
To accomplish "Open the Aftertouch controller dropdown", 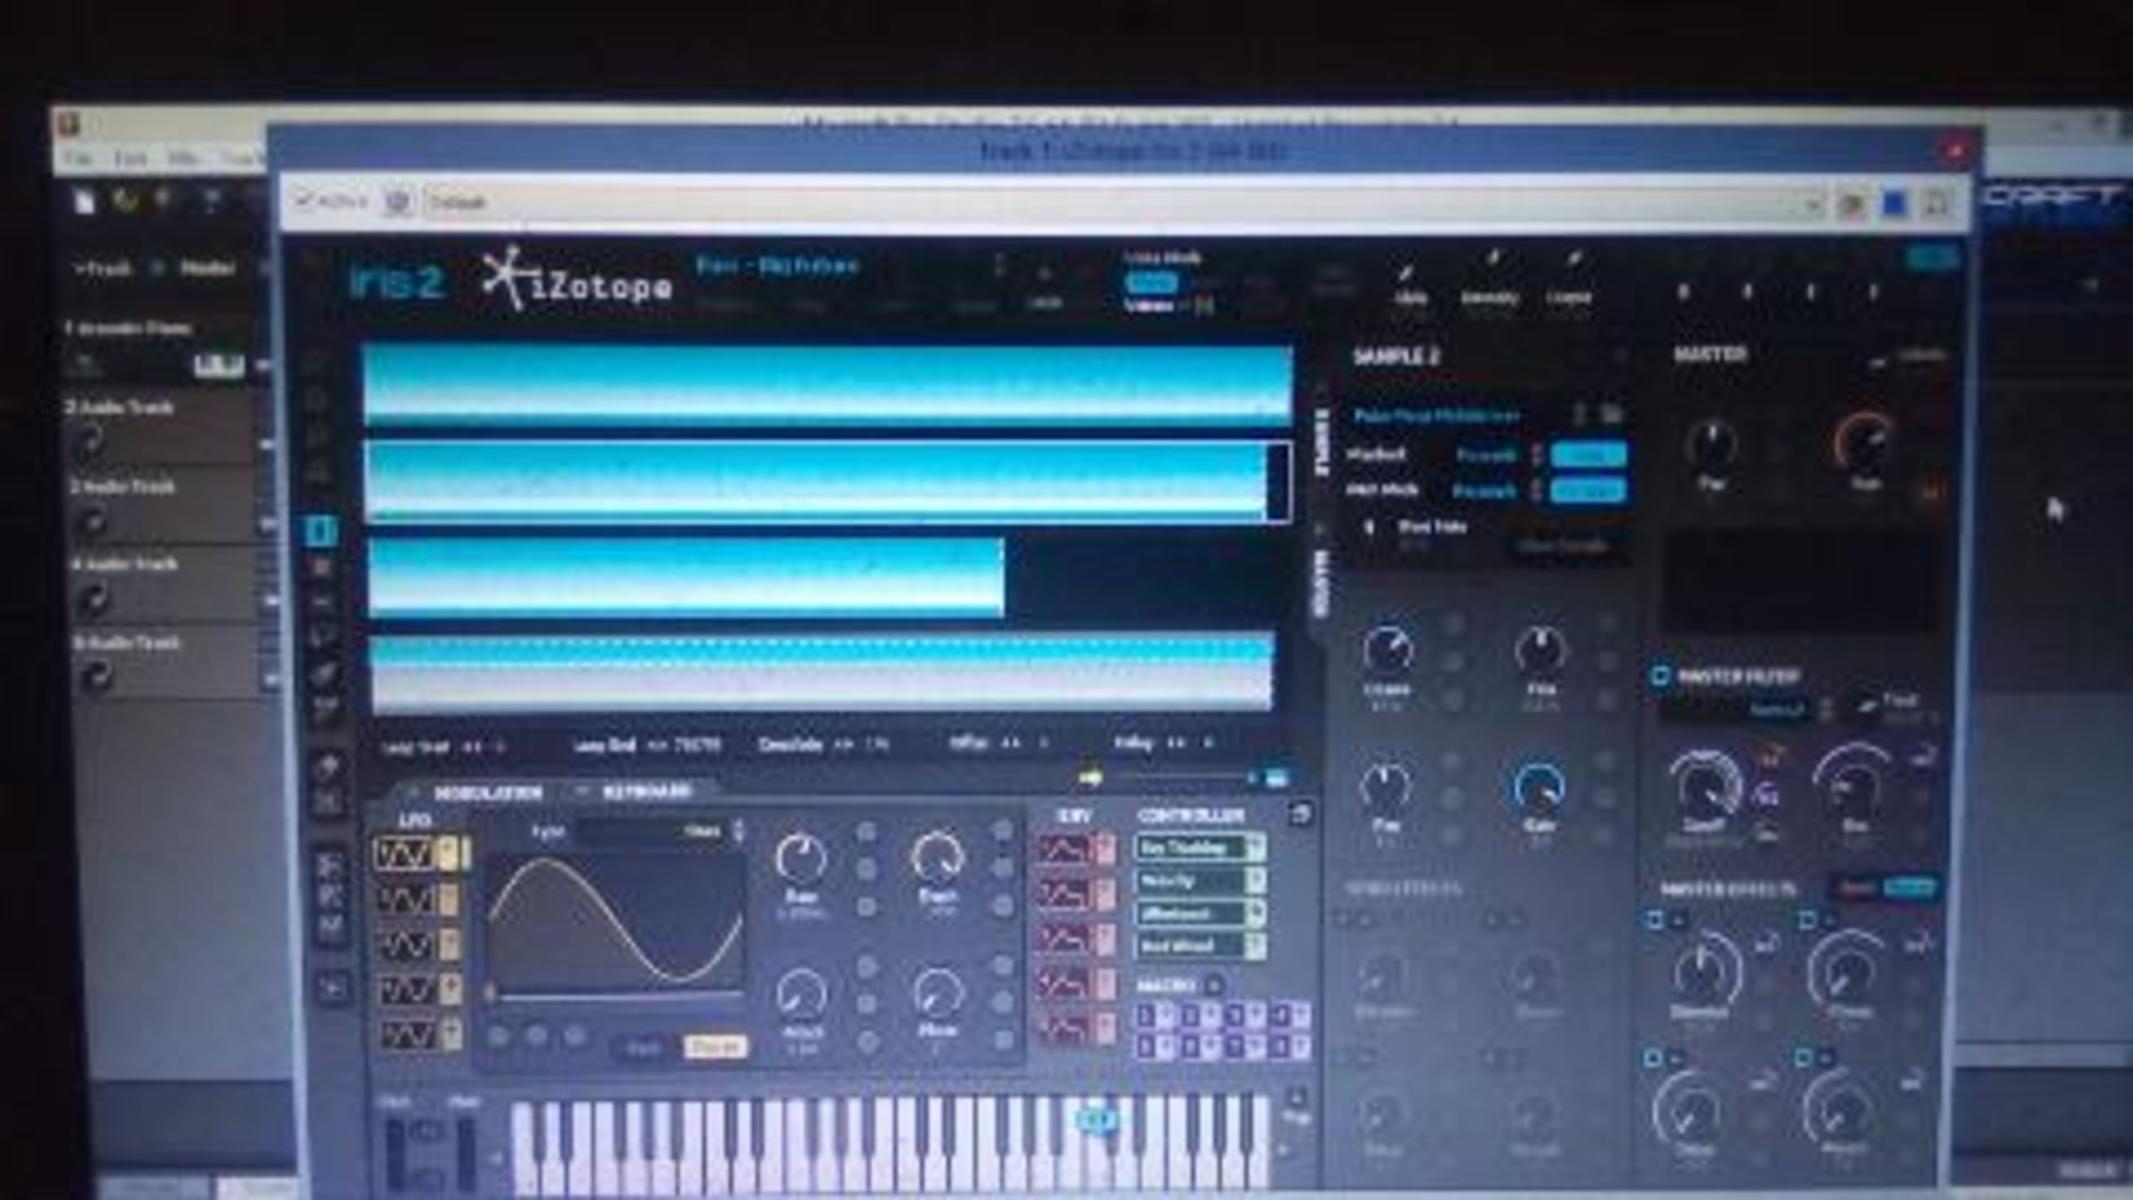I will point(1199,914).
